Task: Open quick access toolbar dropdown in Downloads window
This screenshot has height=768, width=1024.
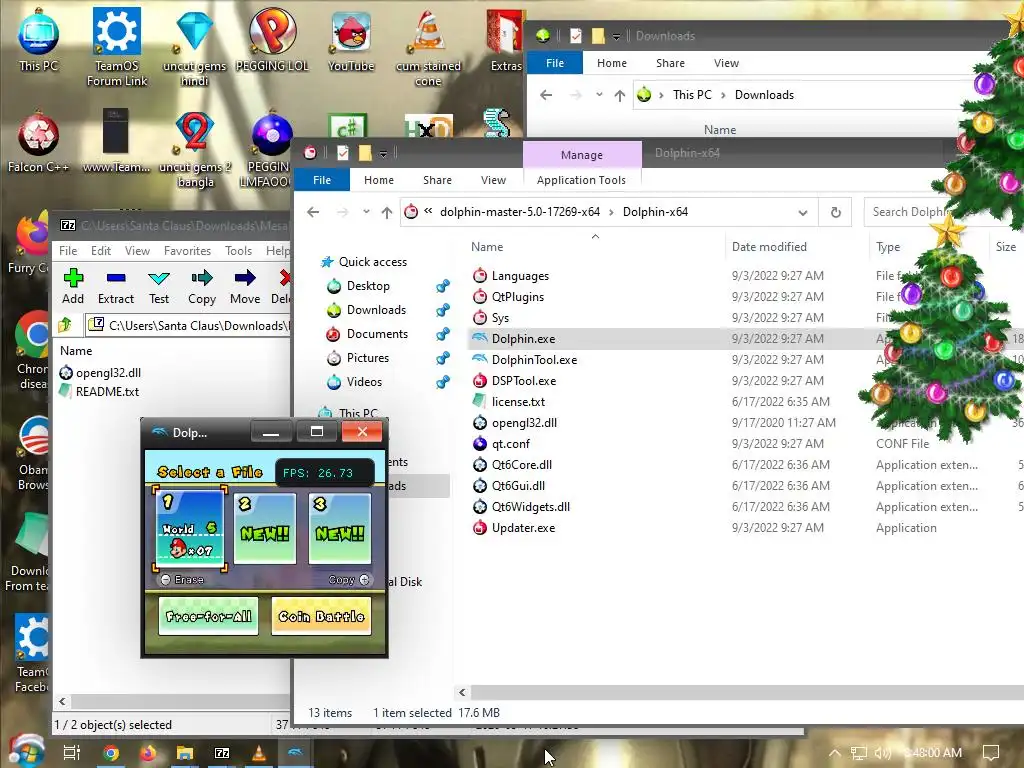Action: [616, 37]
